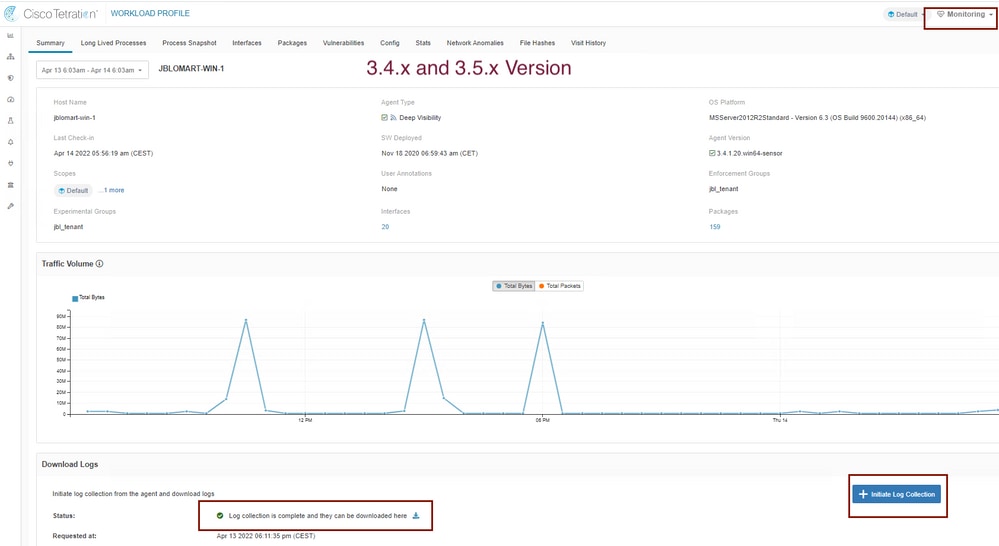This screenshot has height=546, width=999.
Task: Click the 06 PM axis label on chart
Action: tap(543, 420)
